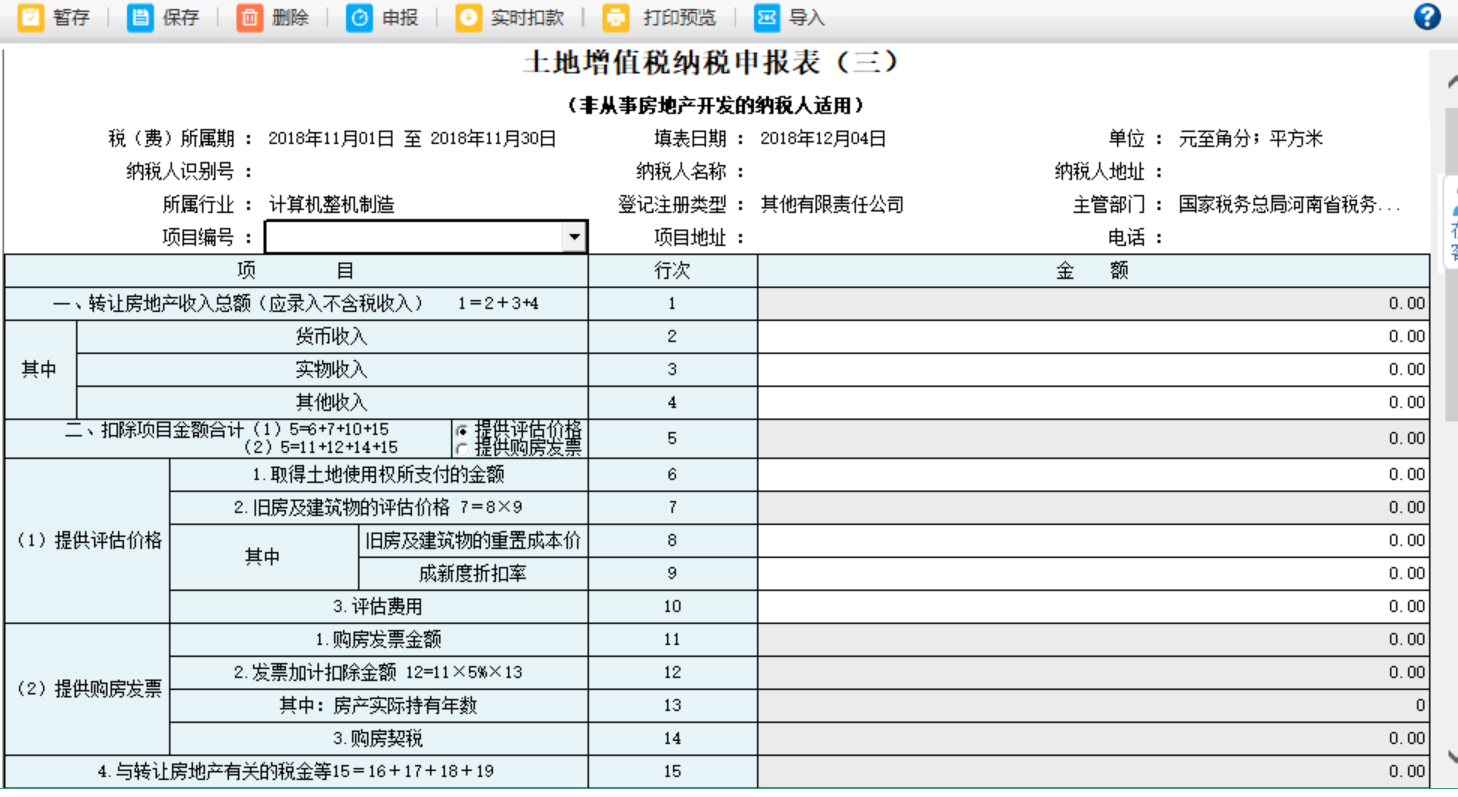
Task: Click the 导入 (import) icon
Action: tap(767, 17)
